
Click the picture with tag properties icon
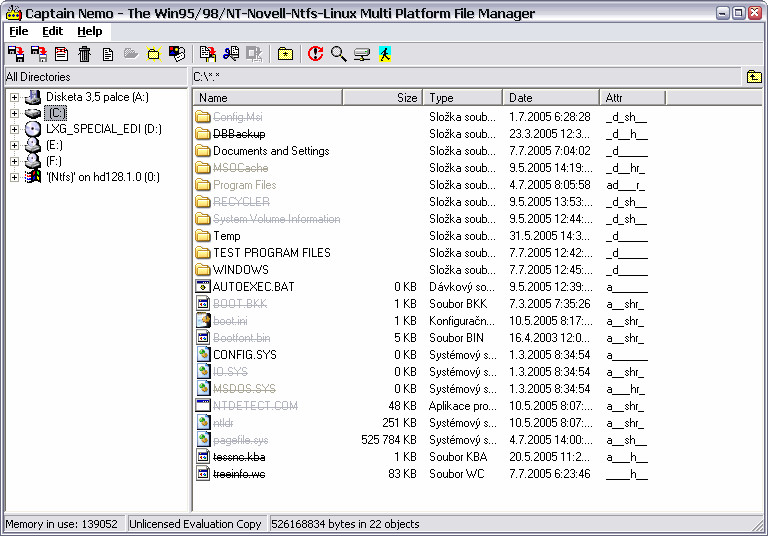tap(177, 53)
